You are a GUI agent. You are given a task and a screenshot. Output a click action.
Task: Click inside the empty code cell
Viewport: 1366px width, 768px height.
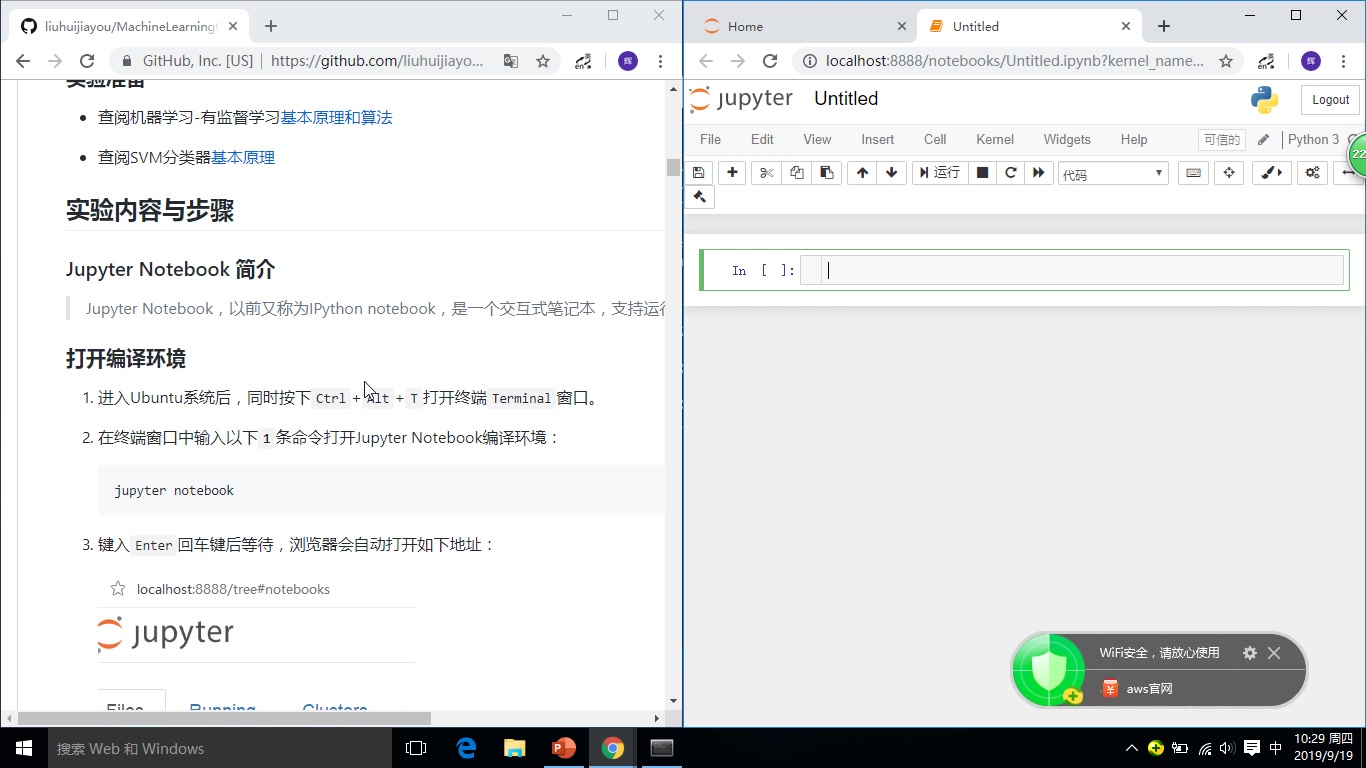tap(1070, 270)
